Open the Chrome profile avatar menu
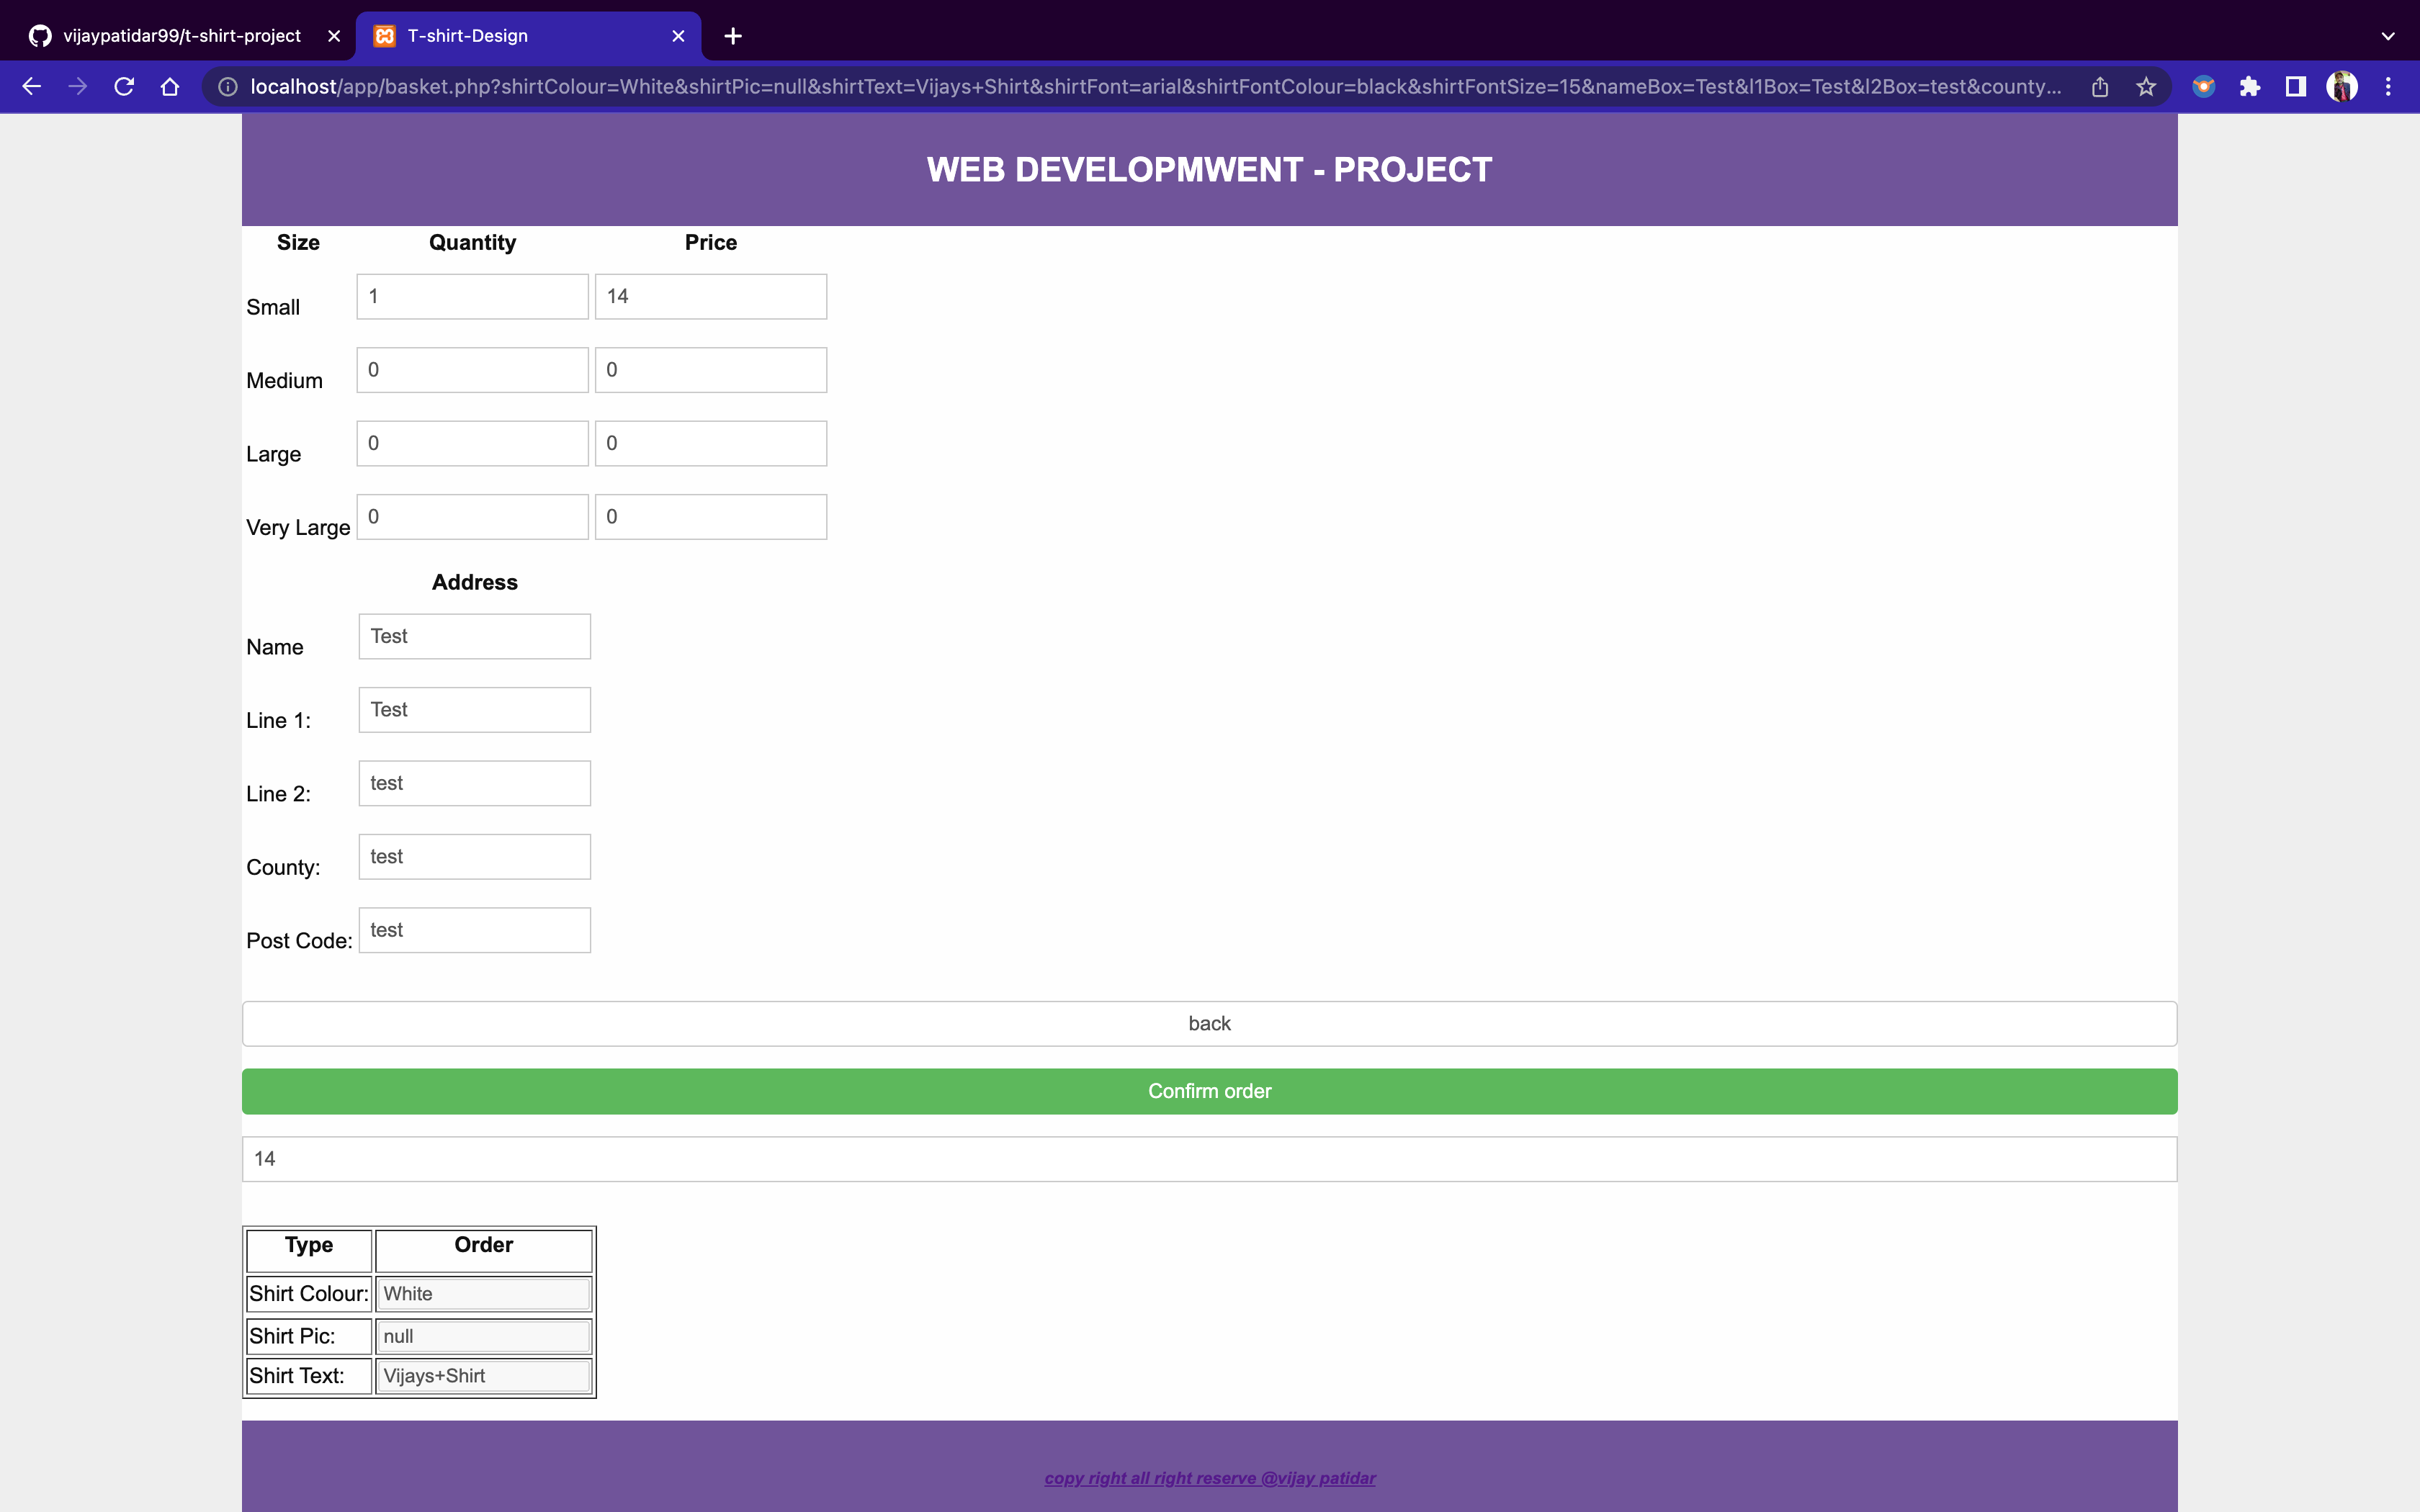 (2342, 86)
